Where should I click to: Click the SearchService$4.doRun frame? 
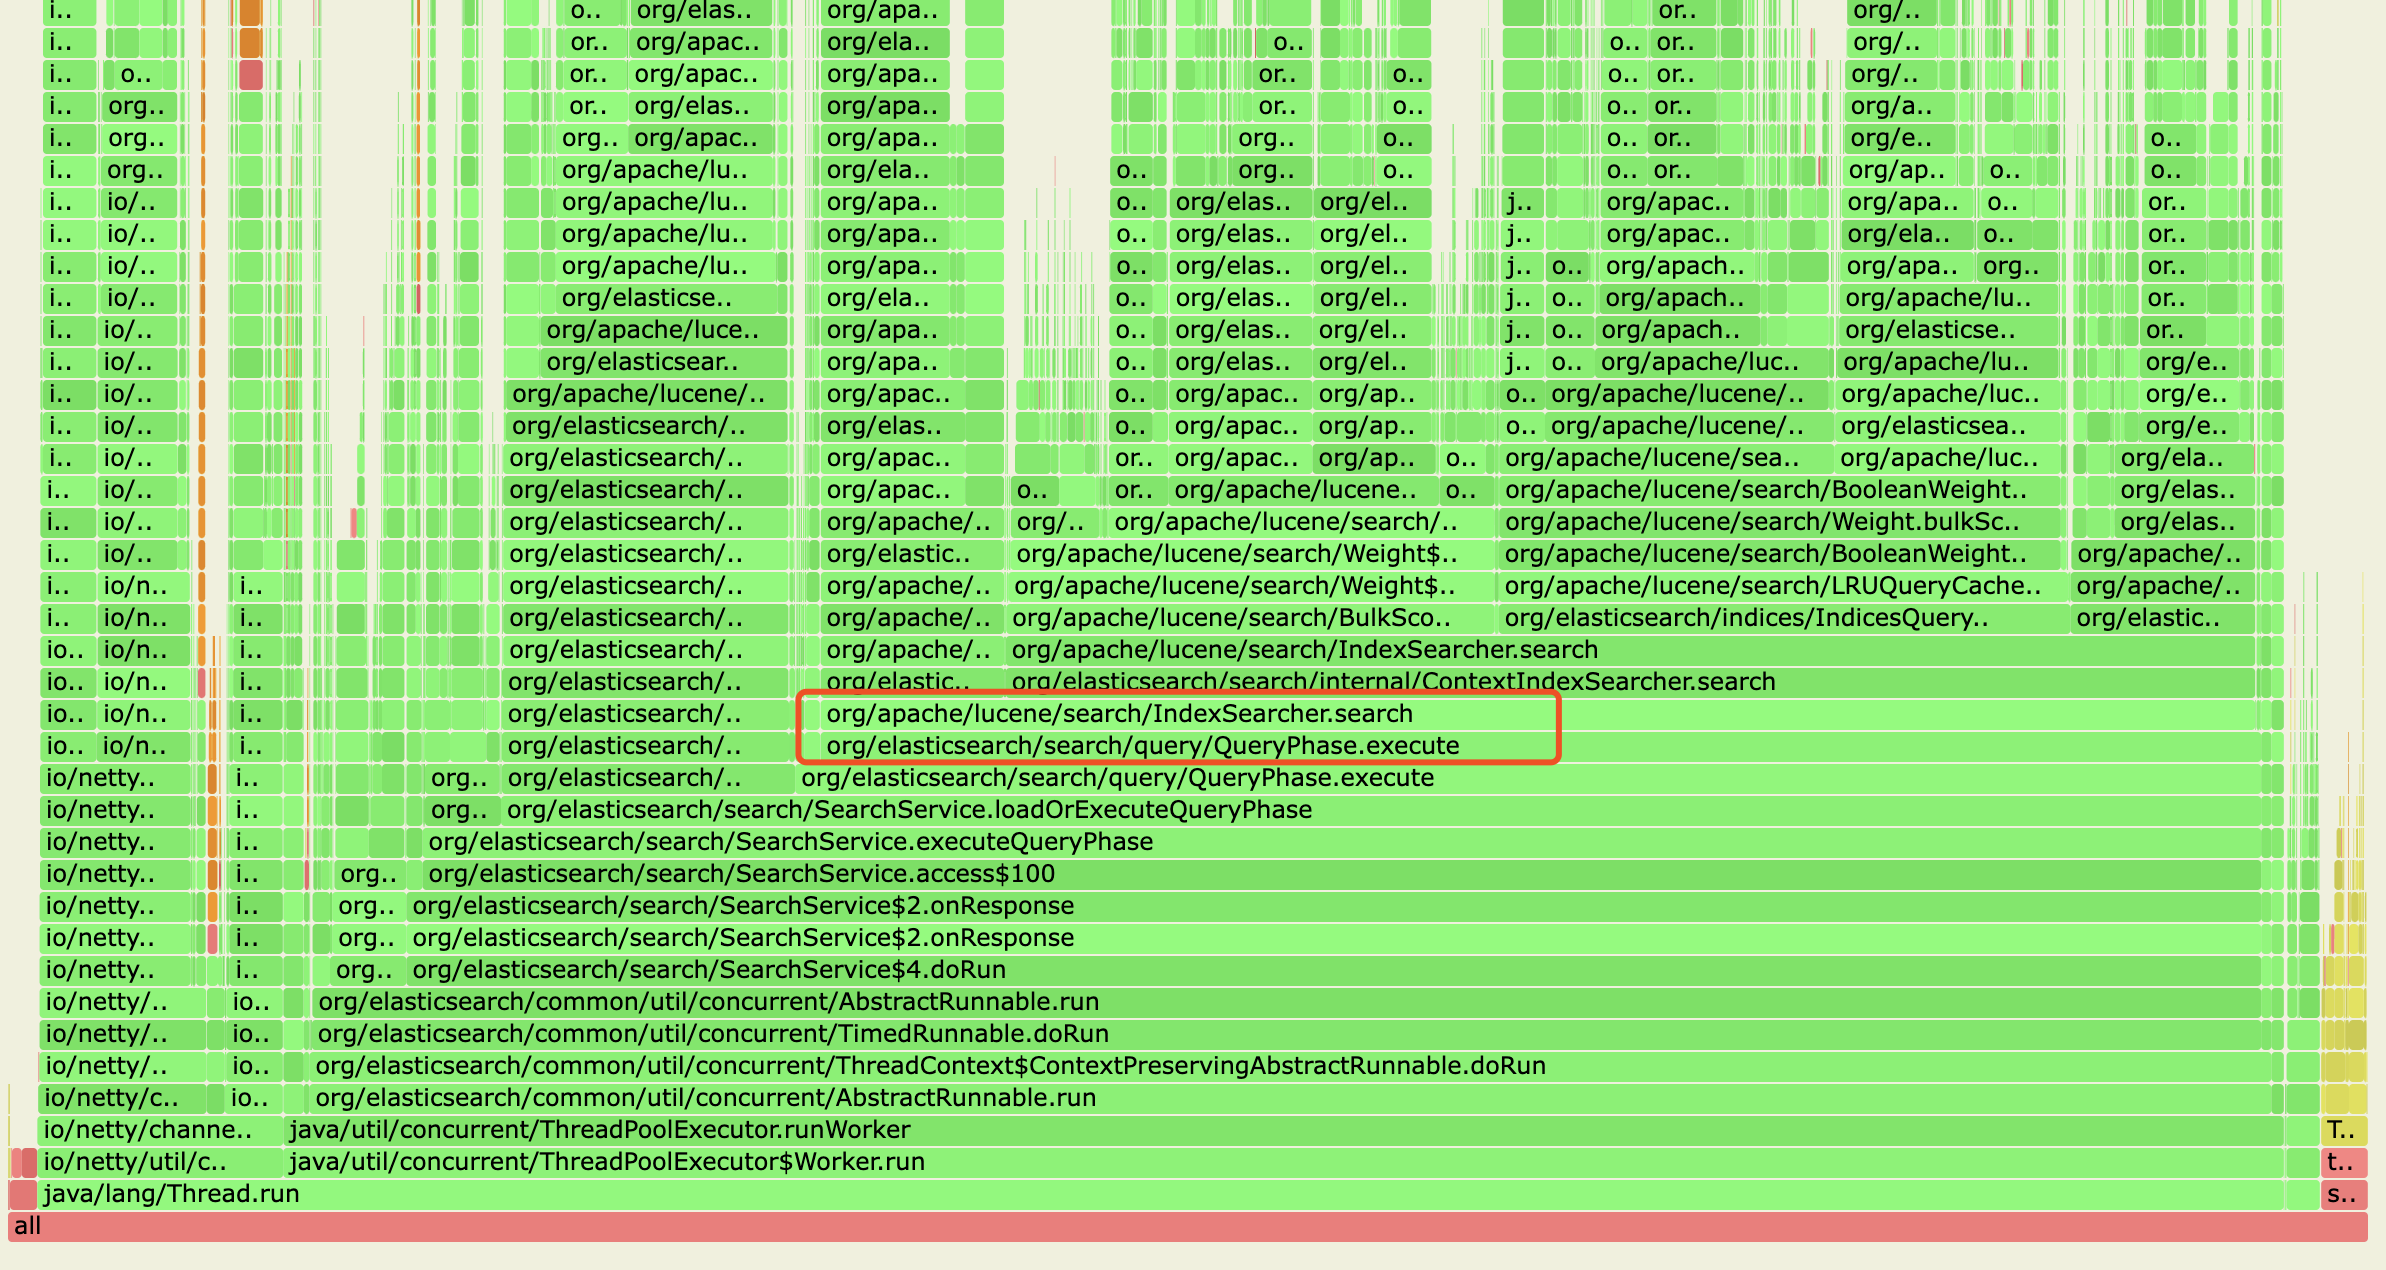(x=1334, y=970)
